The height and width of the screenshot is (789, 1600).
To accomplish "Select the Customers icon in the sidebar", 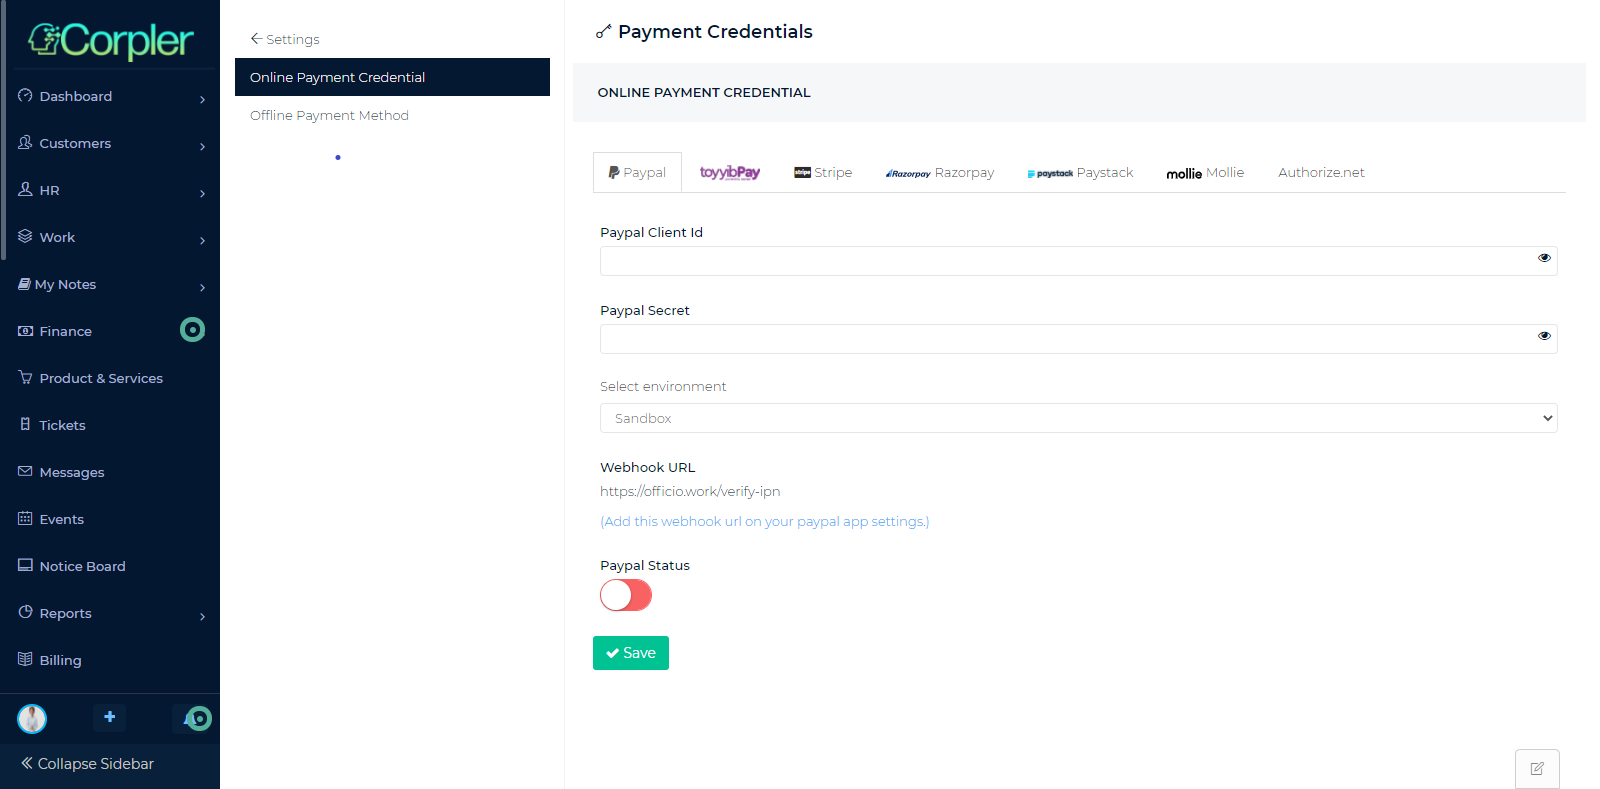I will coord(24,143).
